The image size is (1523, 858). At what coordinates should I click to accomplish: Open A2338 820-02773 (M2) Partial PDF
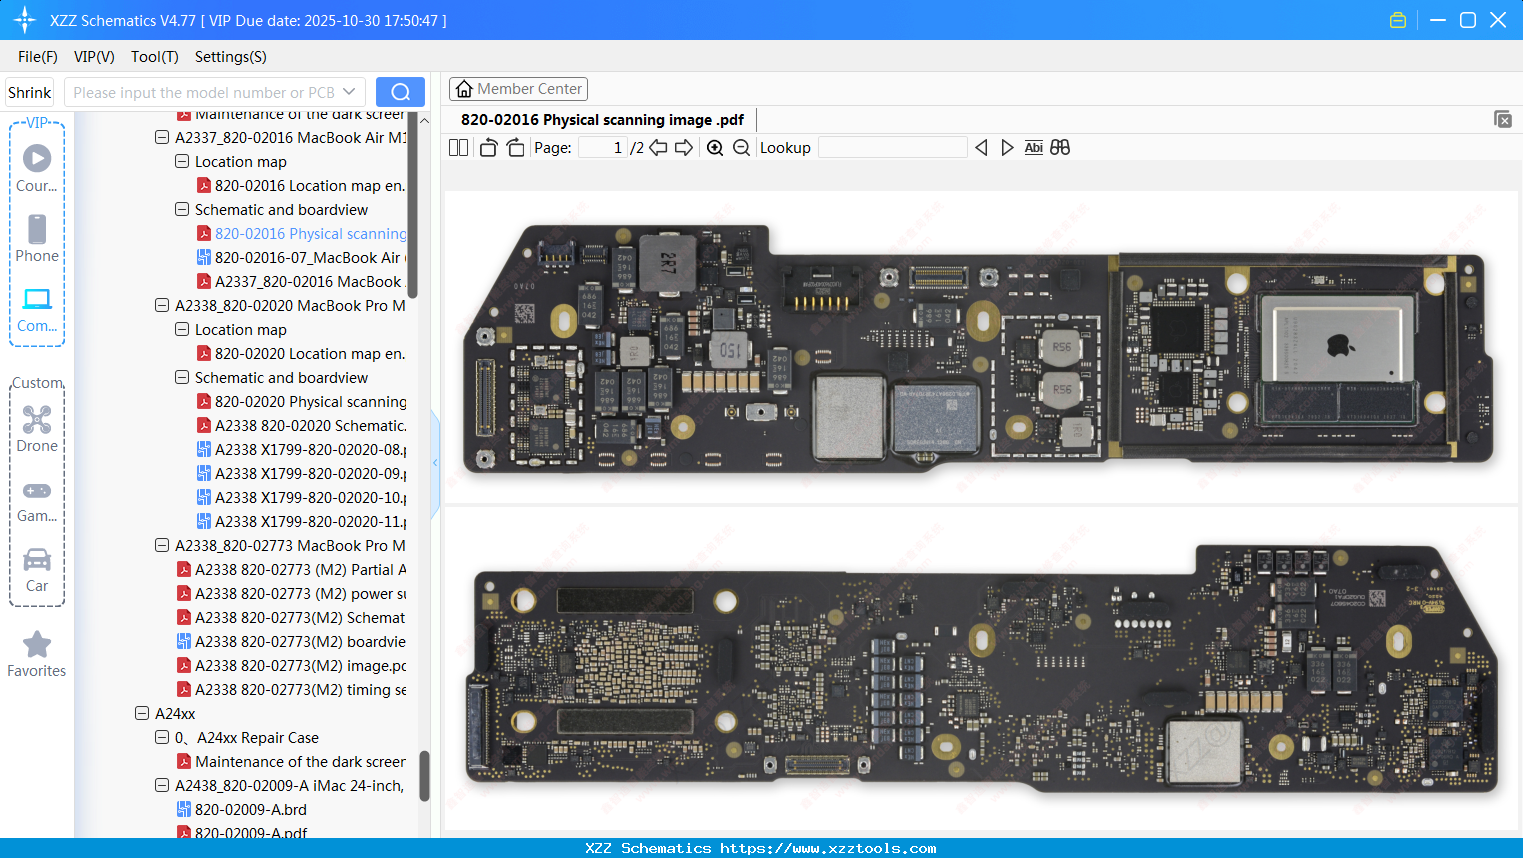click(291, 570)
